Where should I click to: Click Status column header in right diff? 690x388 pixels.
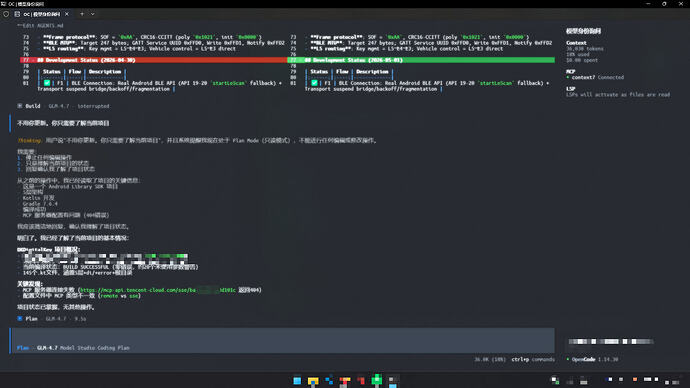pyautogui.click(x=319, y=72)
